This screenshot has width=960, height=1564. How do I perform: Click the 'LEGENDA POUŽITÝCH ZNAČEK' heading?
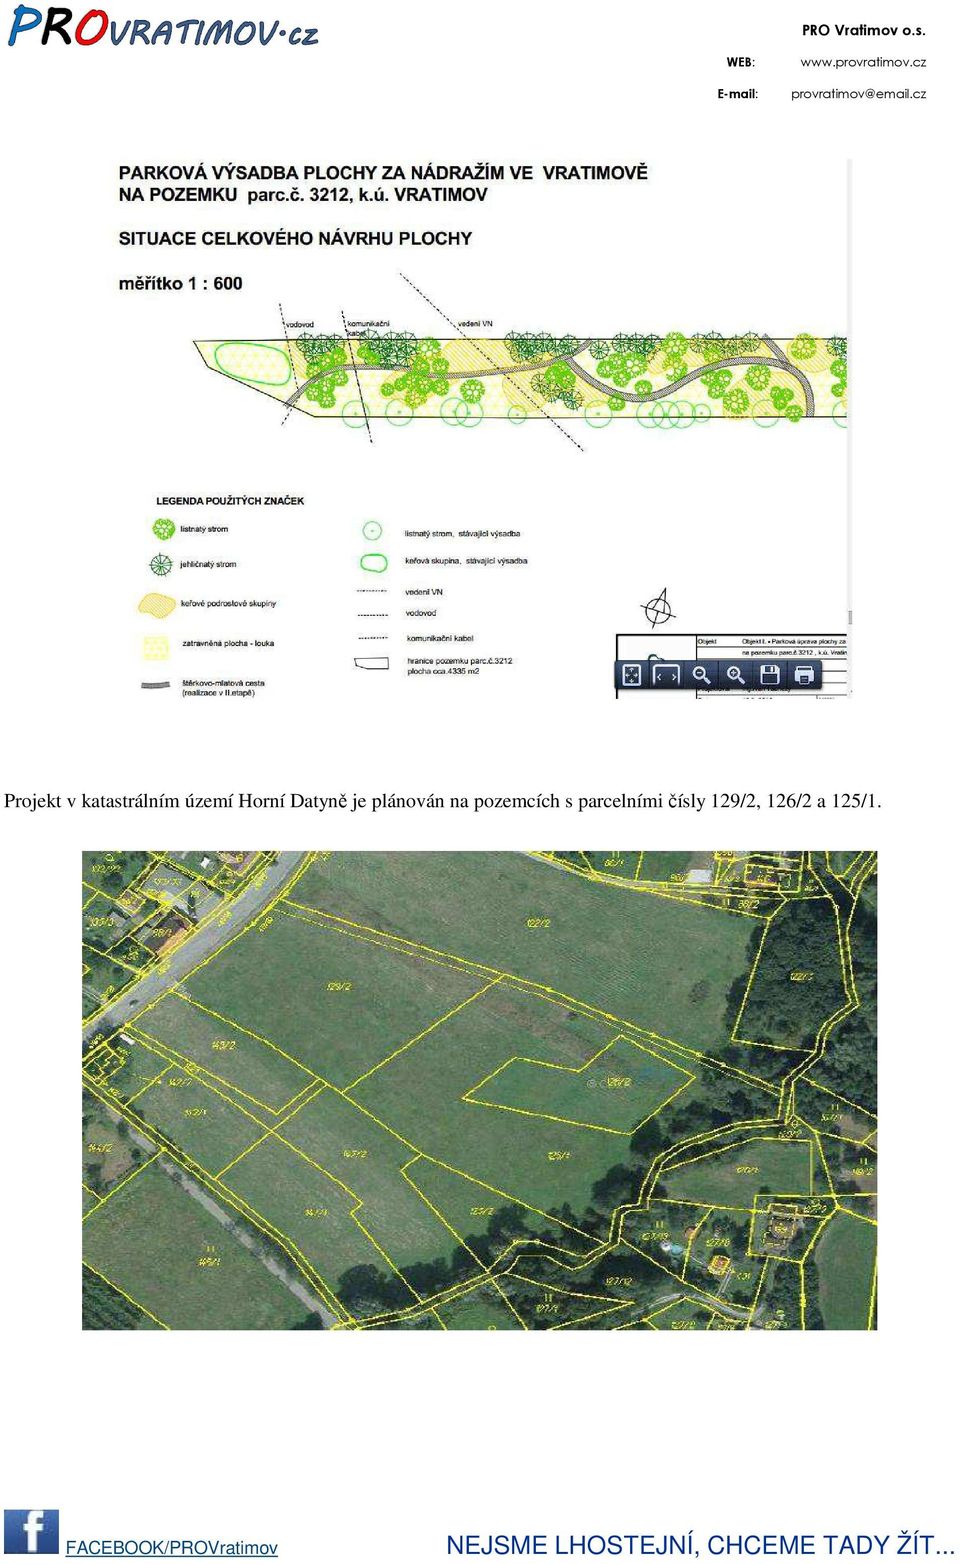click(230, 500)
